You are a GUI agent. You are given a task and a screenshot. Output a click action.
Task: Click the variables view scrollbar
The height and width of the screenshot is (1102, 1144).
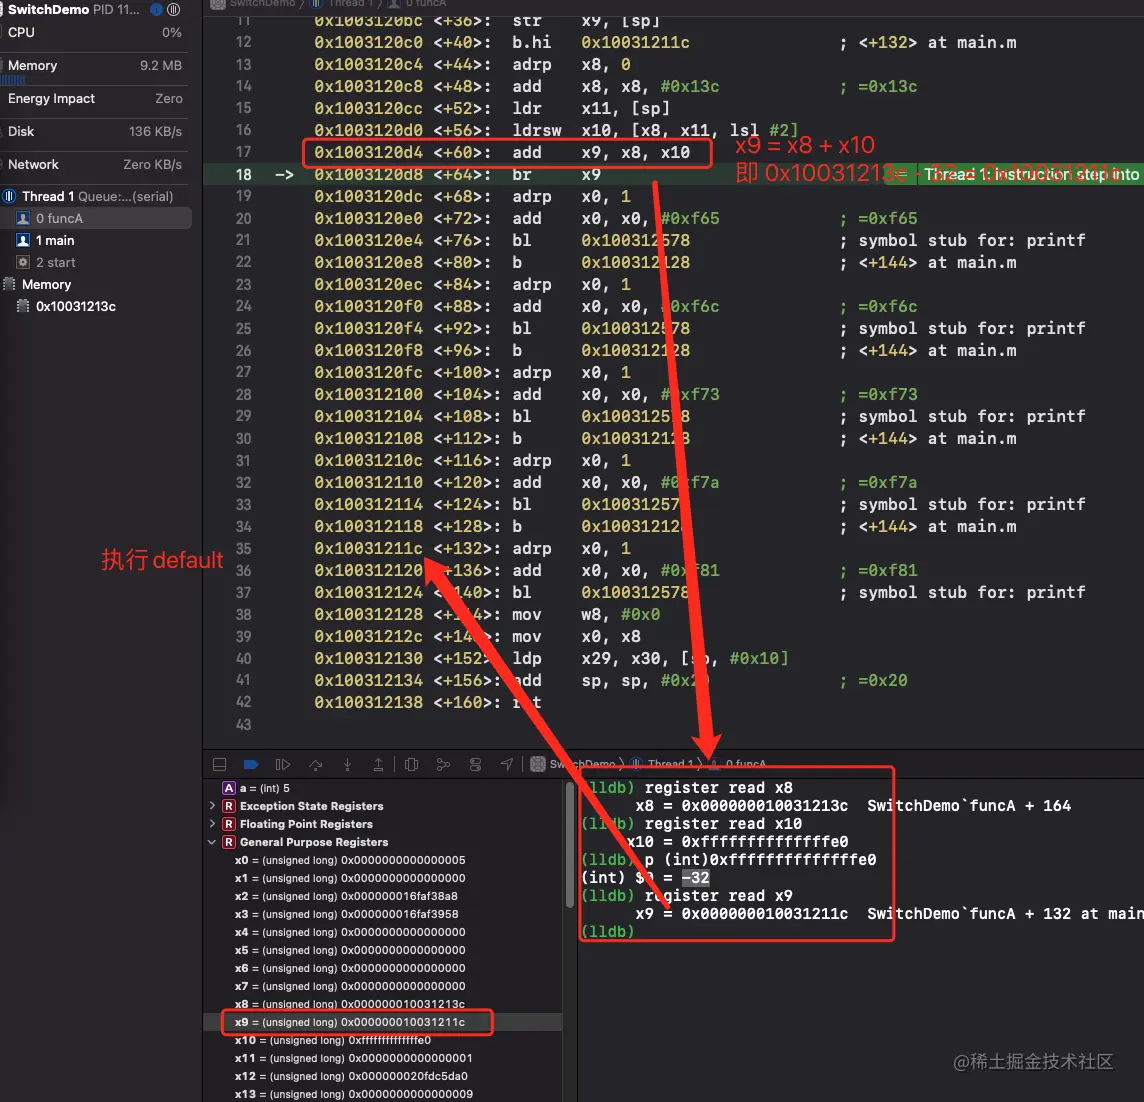point(570,844)
